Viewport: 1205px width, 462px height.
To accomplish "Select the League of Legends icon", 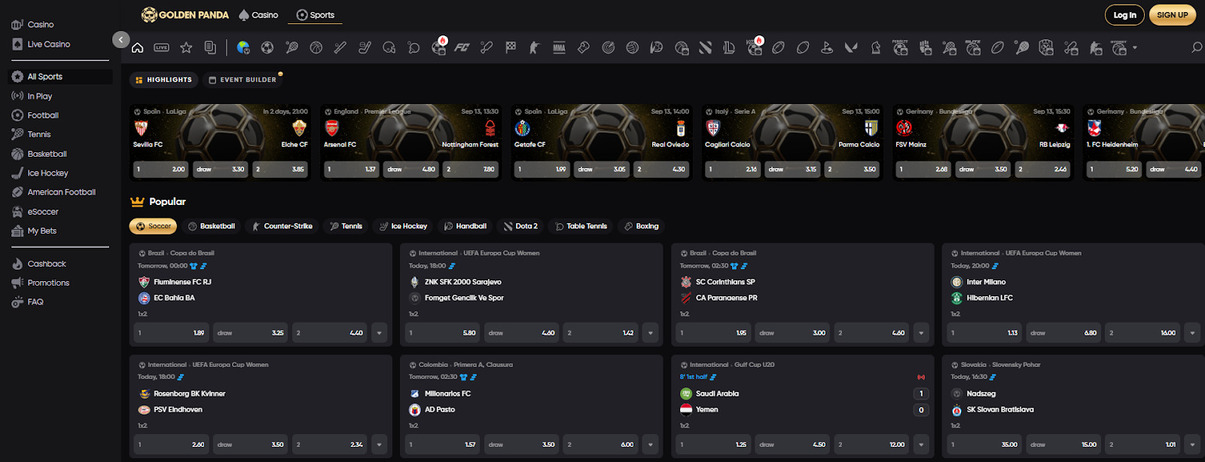I will [729, 47].
